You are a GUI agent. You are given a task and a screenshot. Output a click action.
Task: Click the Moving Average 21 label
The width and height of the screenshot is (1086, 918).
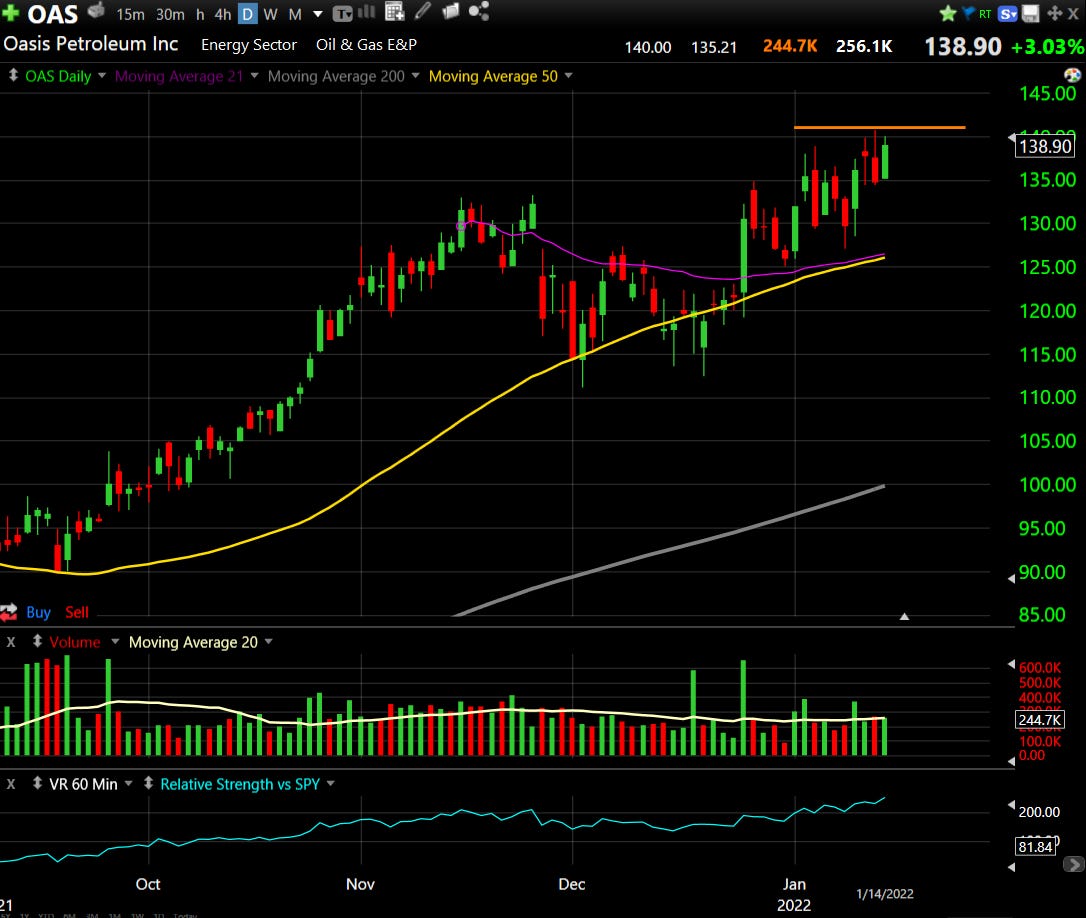coord(179,76)
